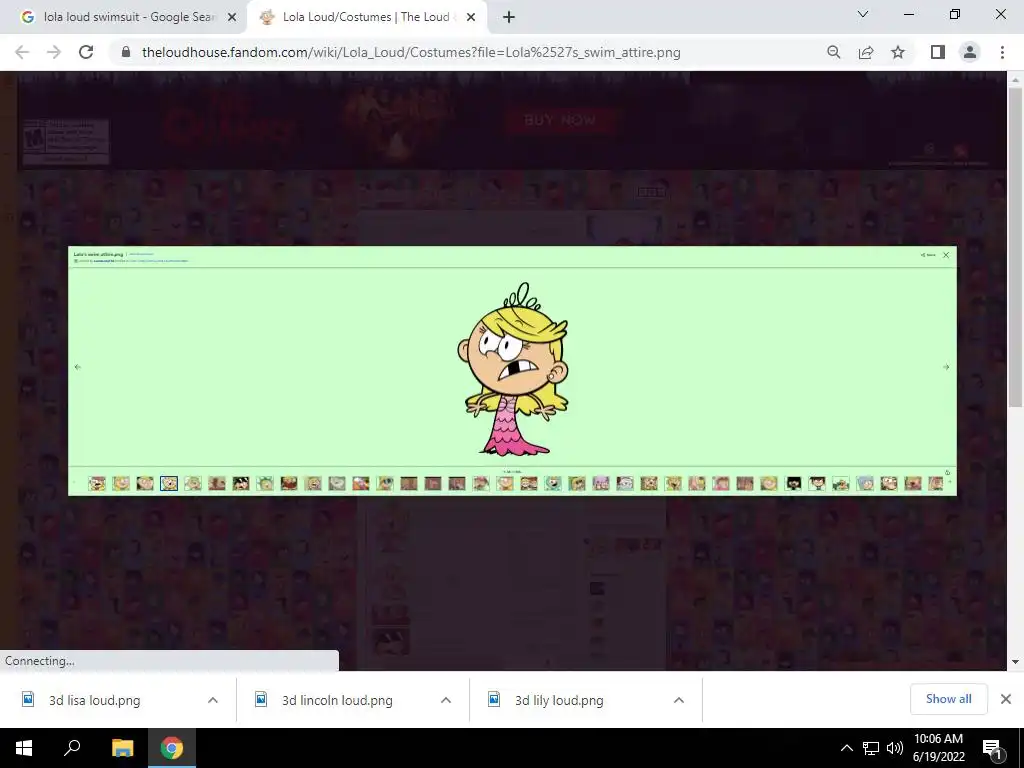
Task: Open the uploader's profile link in the lightbox header
Action: (104, 261)
